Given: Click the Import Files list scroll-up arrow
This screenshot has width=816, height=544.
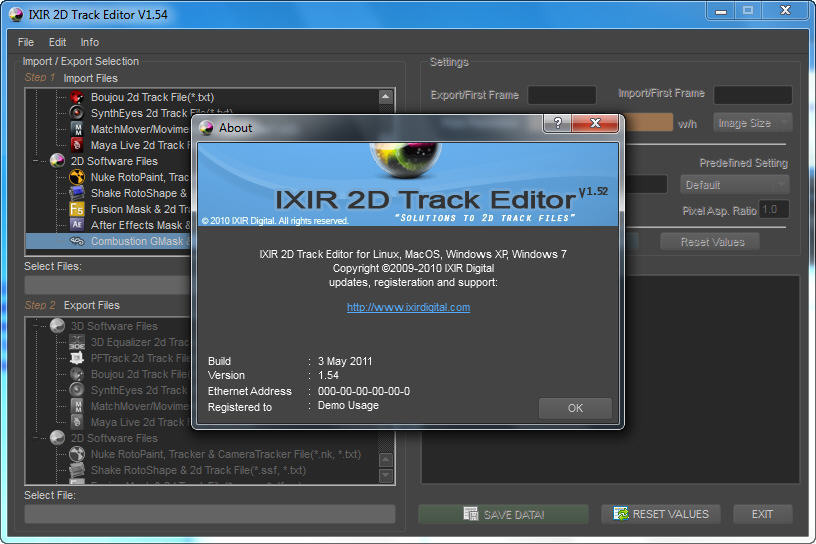Looking at the screenshot, I should coord(386,96).
